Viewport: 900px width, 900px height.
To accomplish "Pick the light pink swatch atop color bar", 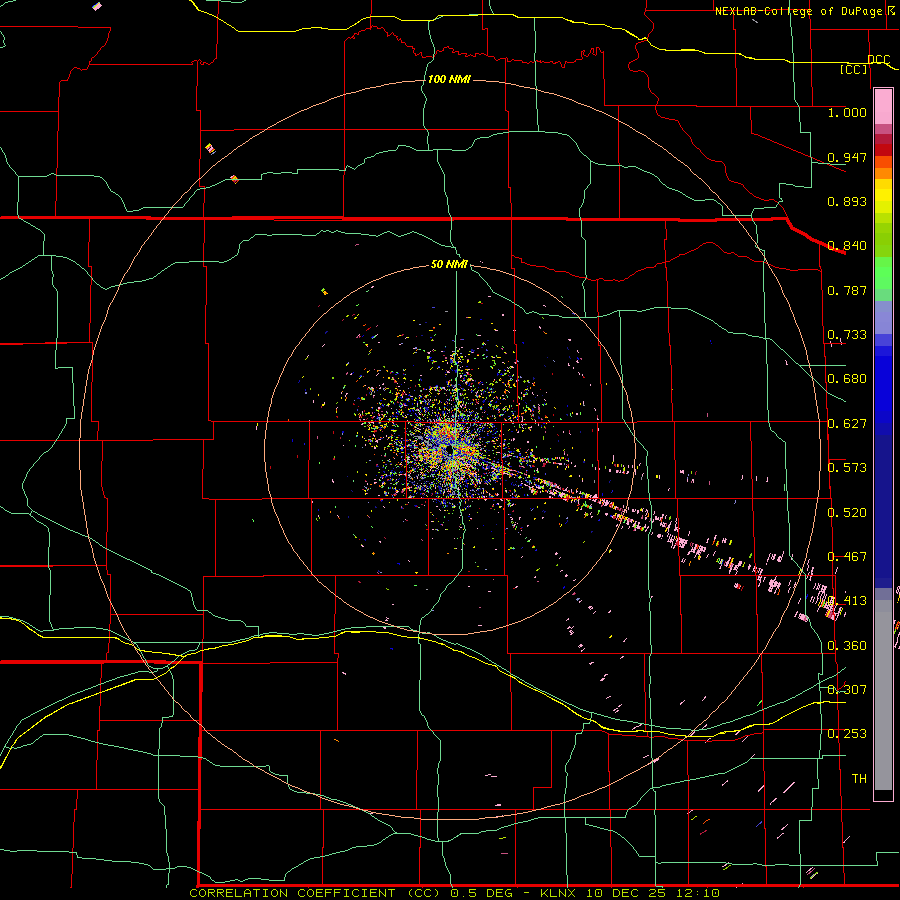I will pyautogui.click(x=883, y=106).
